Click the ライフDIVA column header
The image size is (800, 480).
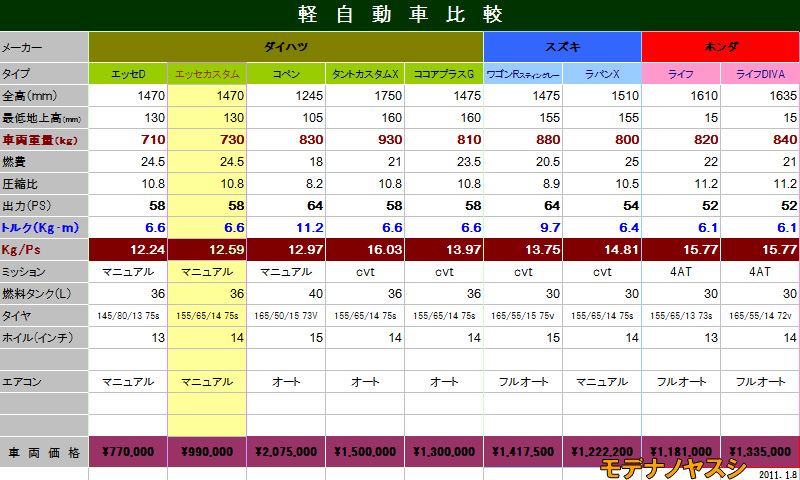tap(760, 74)
